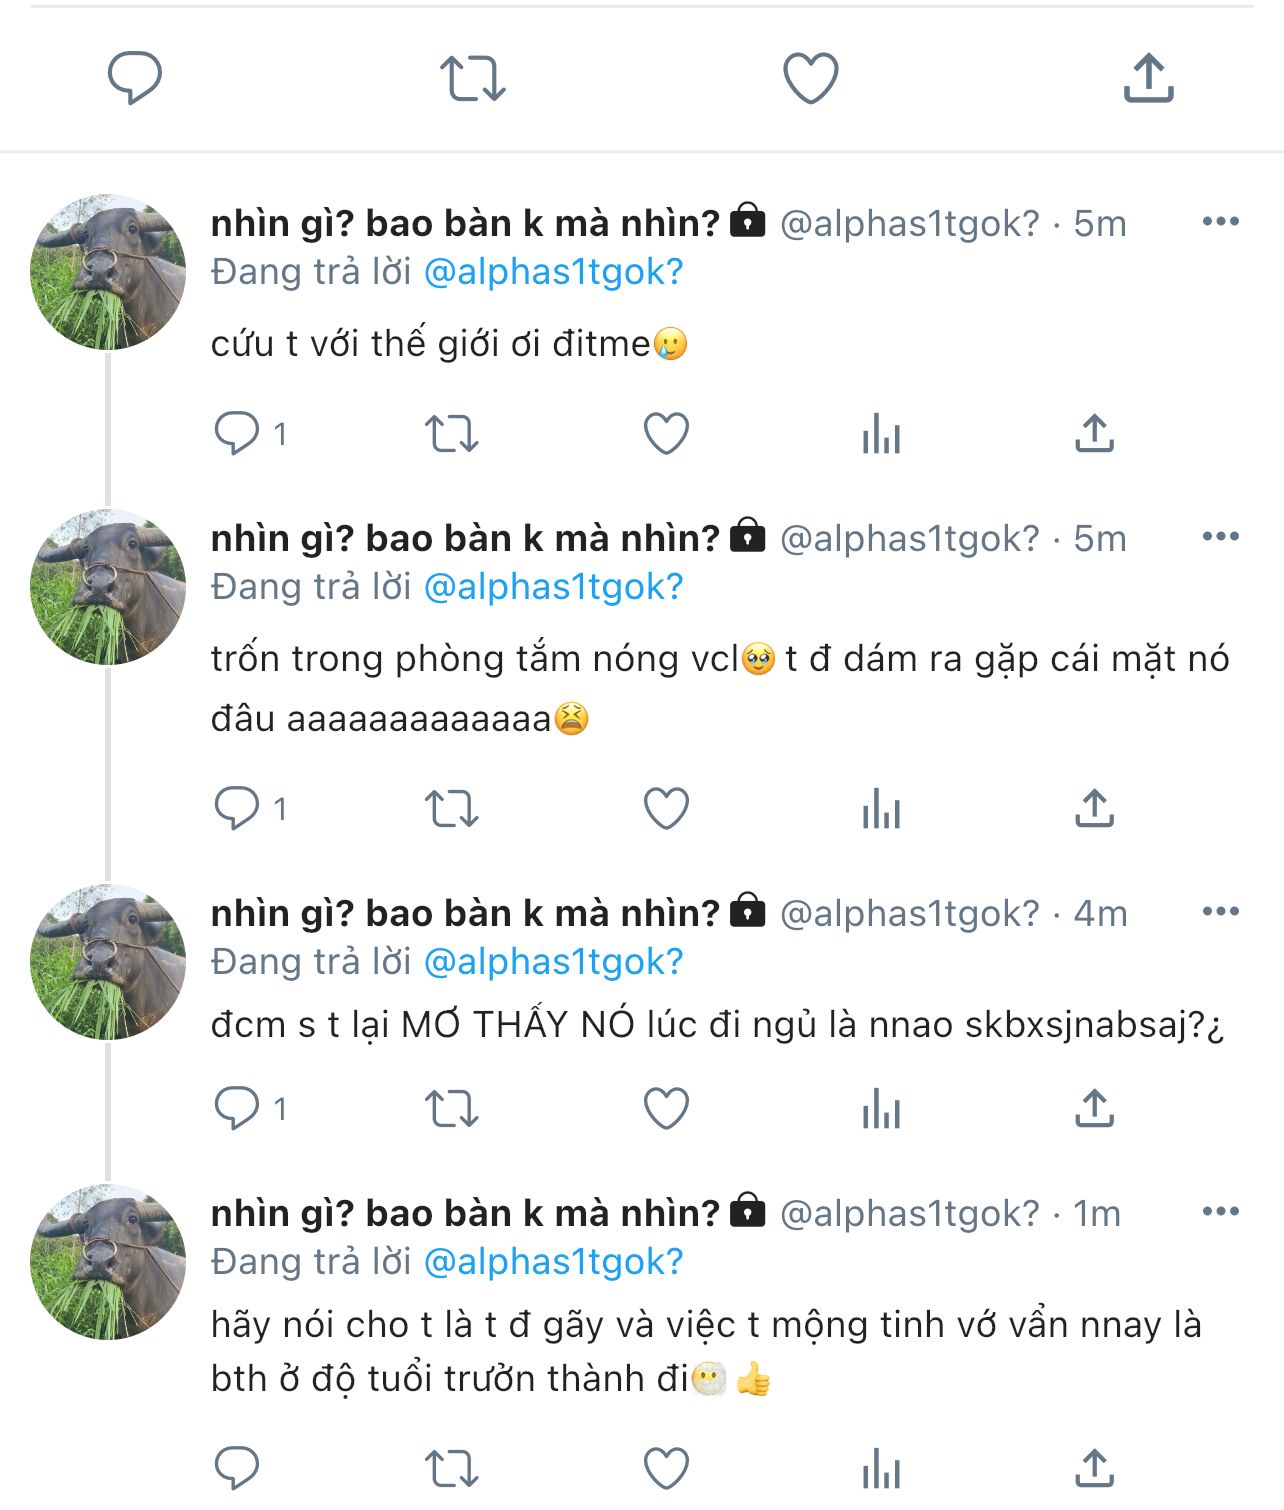The width and height of the screenshot is (1284, 1510).
Task: Retweet the 'hãy nói cho t' tweet
Action: click(452, 1469)
